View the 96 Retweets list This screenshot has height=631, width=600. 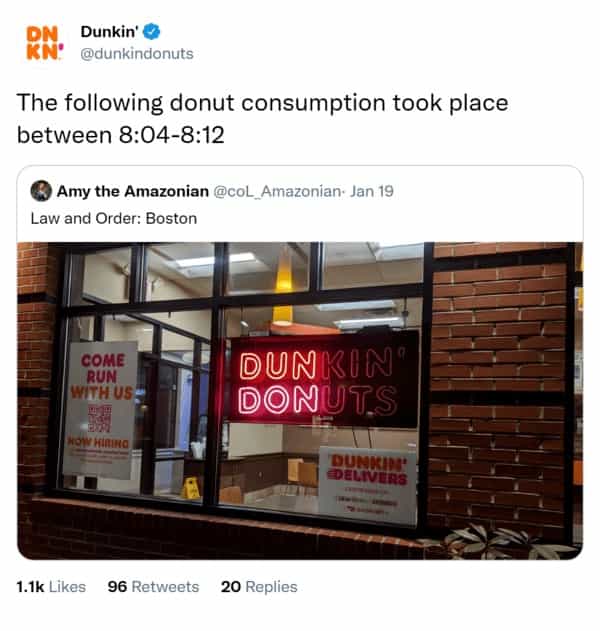[x=153, y=587]
